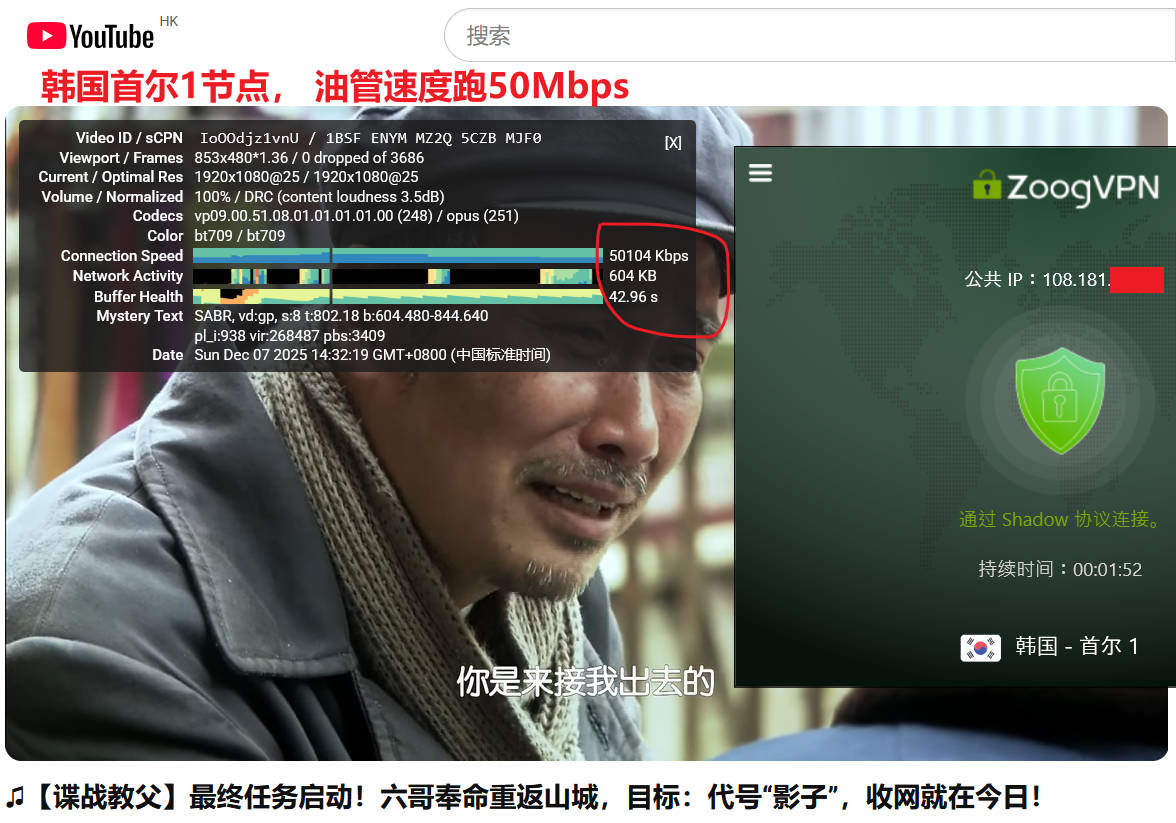Click the YouTube wordmark text
The image size is (1176, 823).
pyautogui.click(x=111, y=38)
